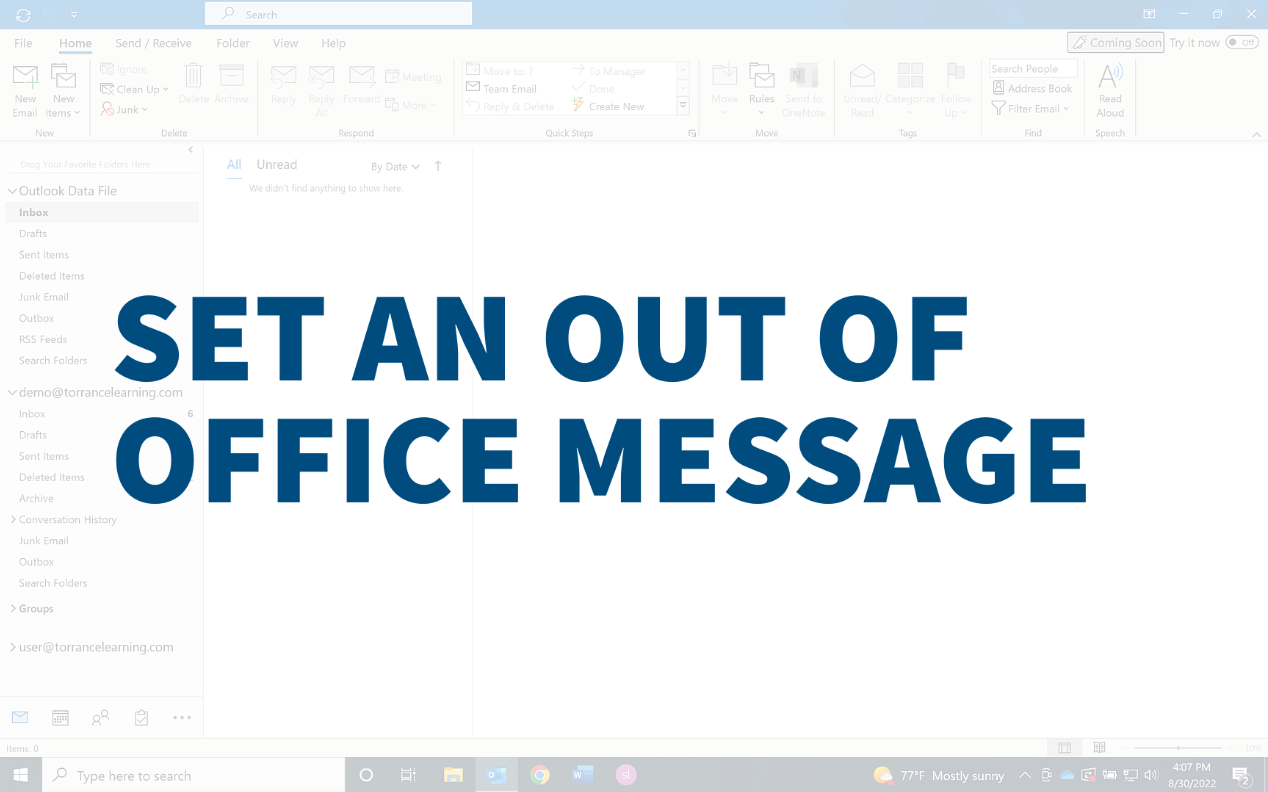
Task: Click the Ignore conversation button
Action: (x=124, y=69)
